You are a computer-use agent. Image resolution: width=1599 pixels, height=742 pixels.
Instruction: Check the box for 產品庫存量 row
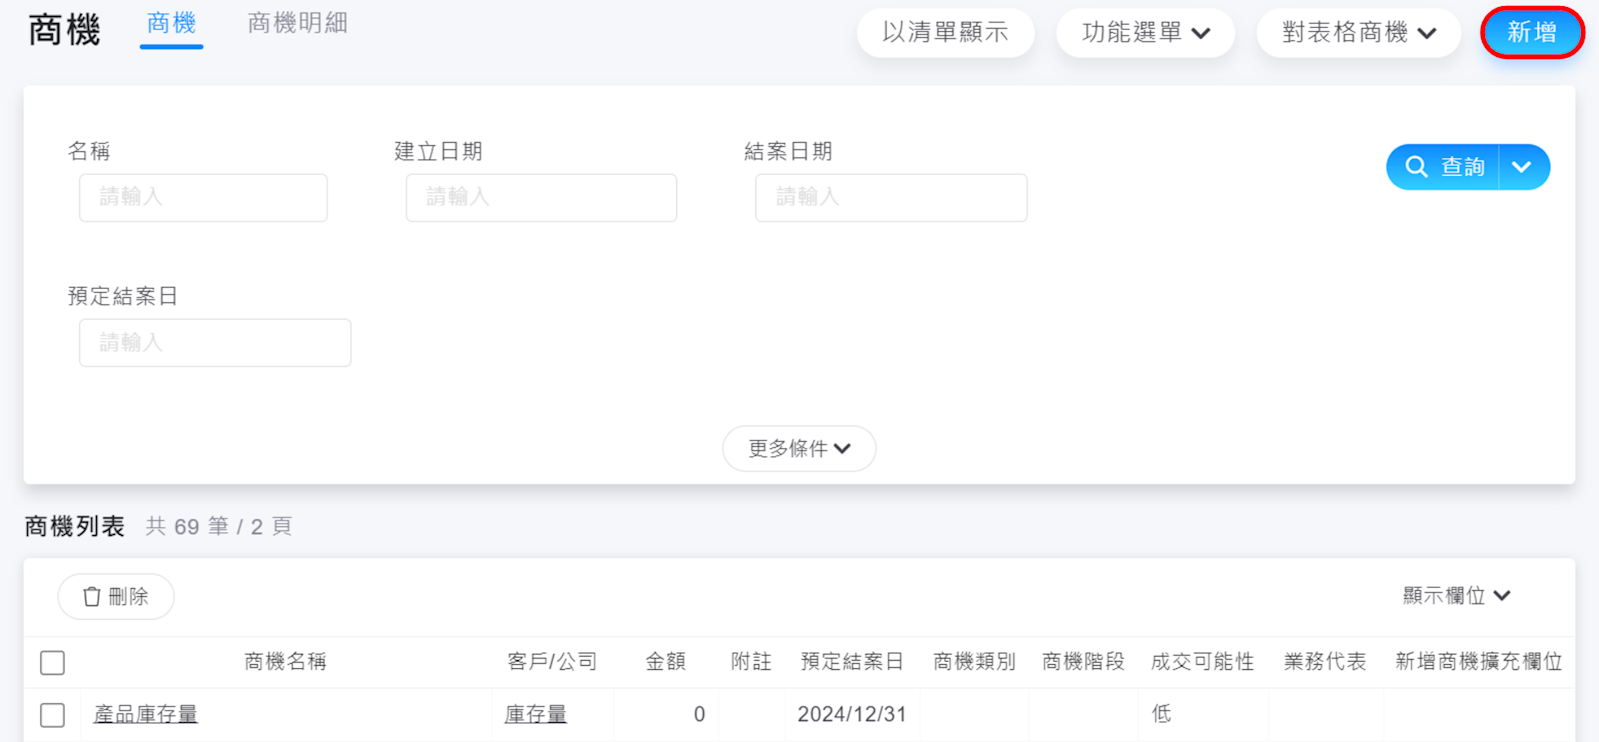point(53,715)
